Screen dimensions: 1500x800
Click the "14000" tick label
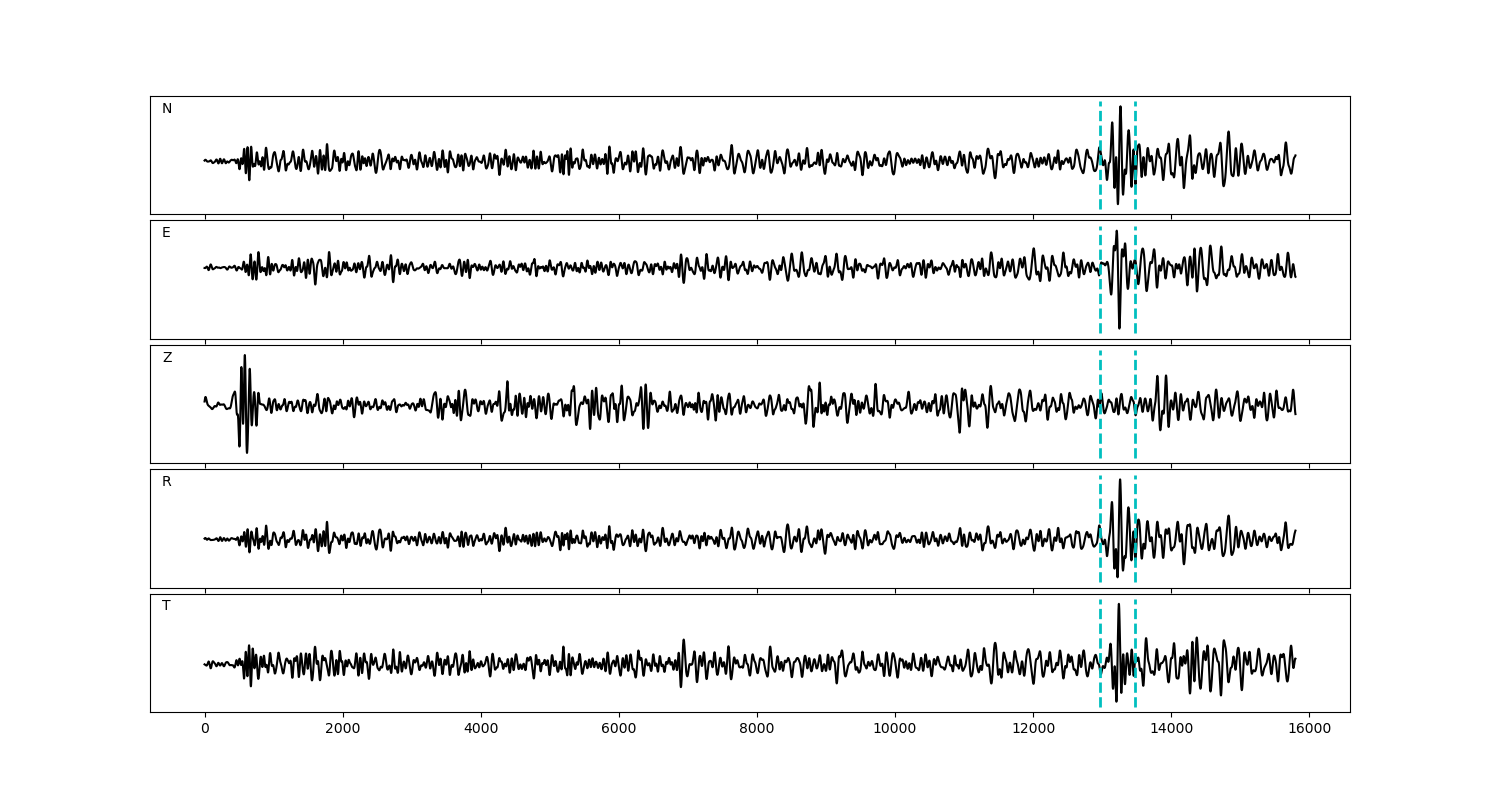(1171, 729)
